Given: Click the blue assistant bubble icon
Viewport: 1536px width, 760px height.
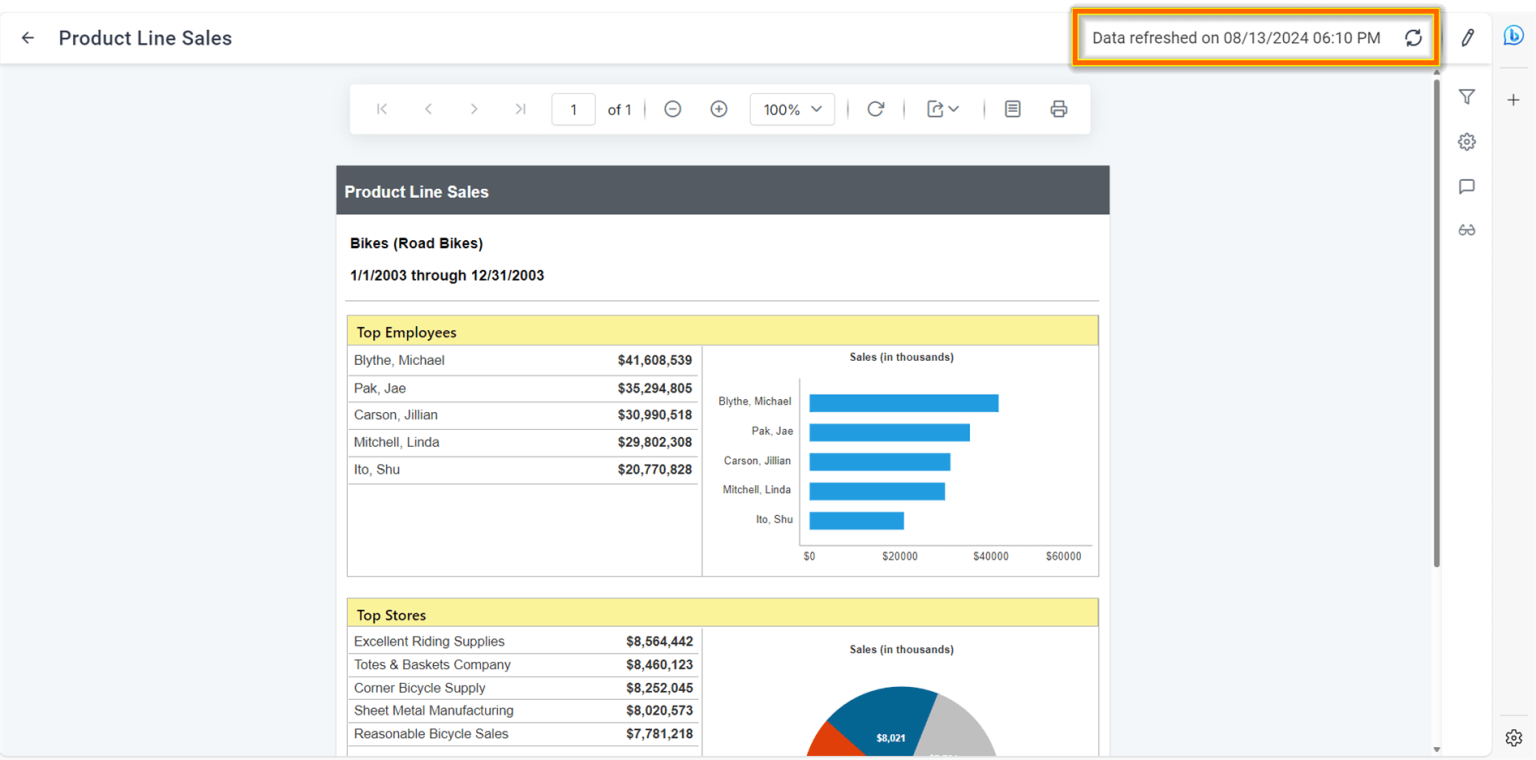Looking at the screenshot, I should click(x=1513, y=35).
